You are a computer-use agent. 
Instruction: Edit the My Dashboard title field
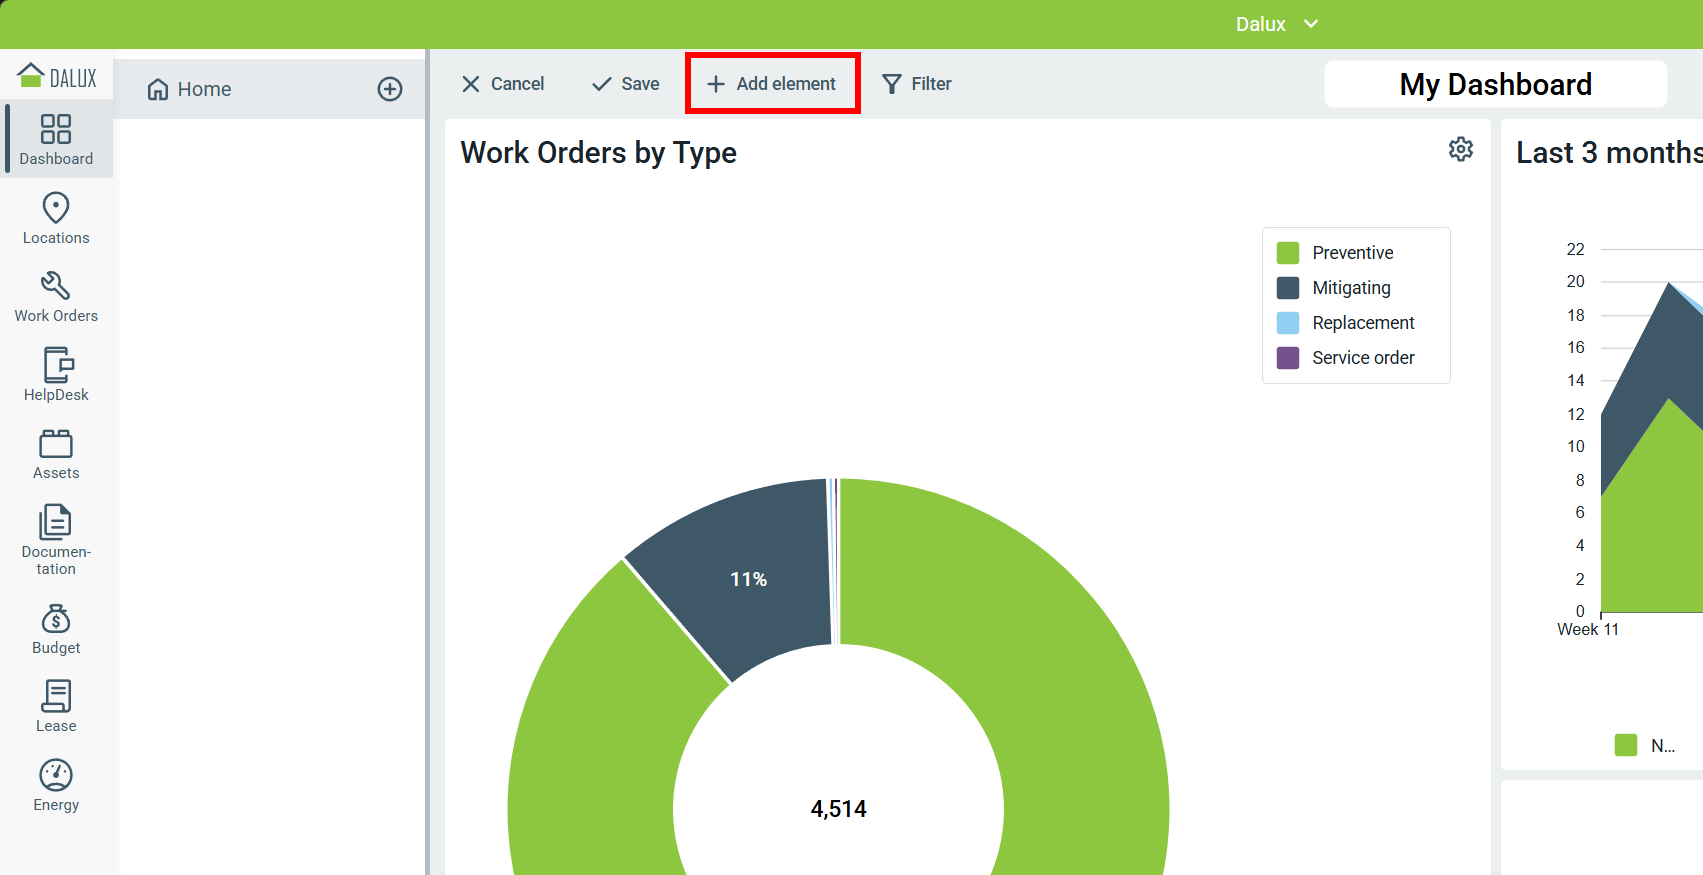click(1495, 84)
